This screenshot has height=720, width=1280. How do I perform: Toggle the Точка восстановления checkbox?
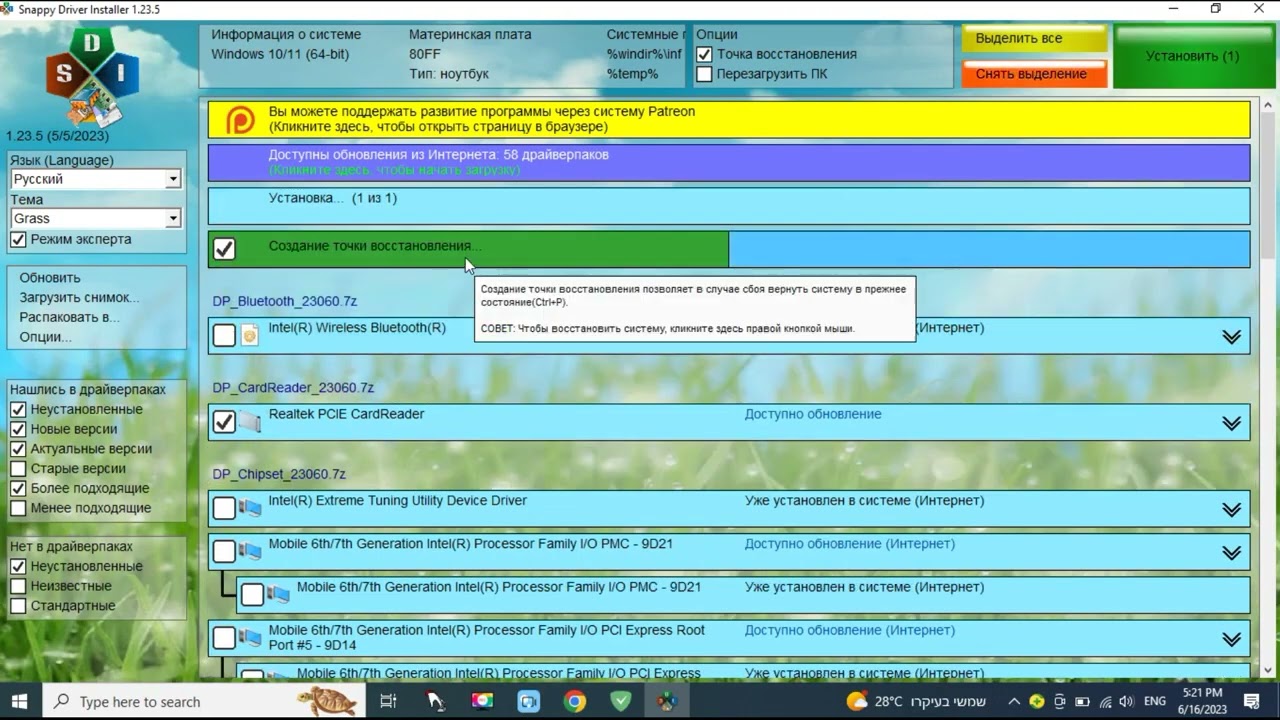(704, 54)
